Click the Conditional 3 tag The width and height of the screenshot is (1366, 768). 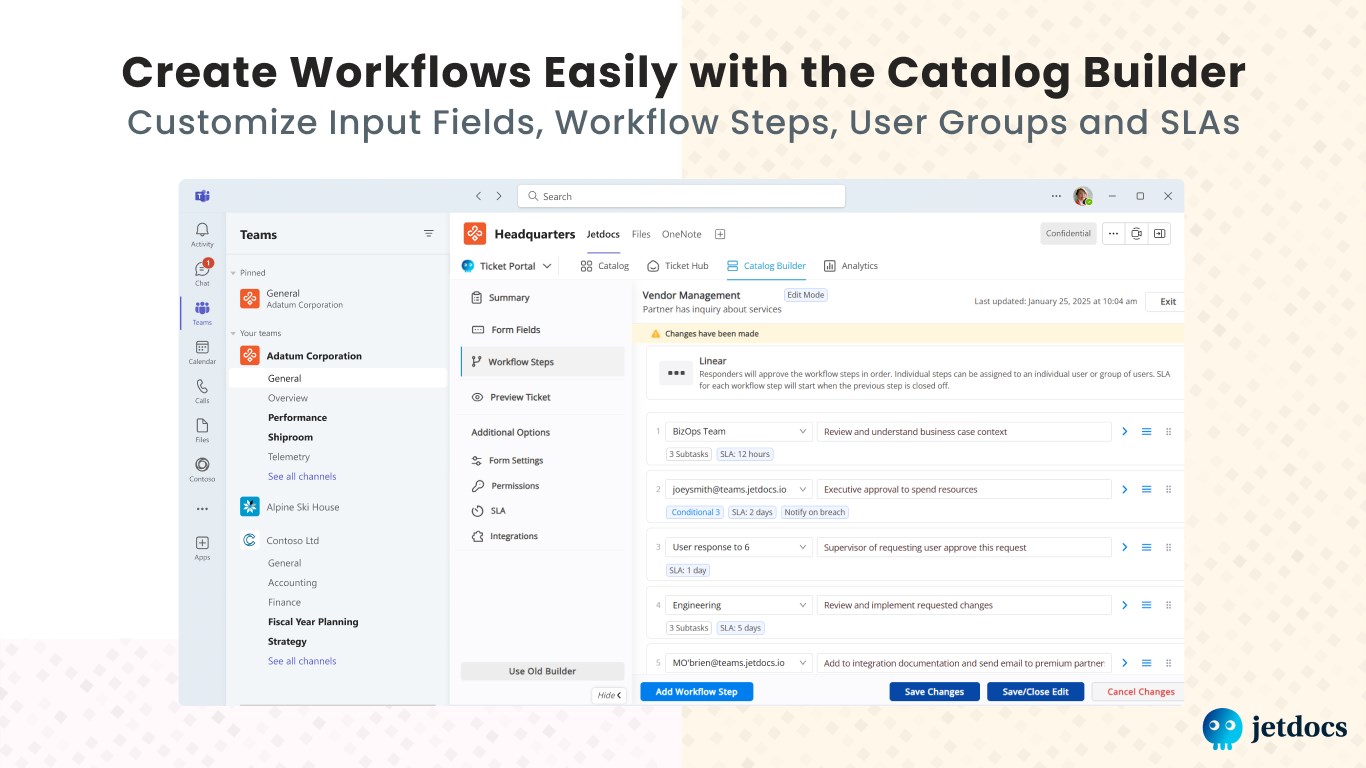[x=694, y=512]
